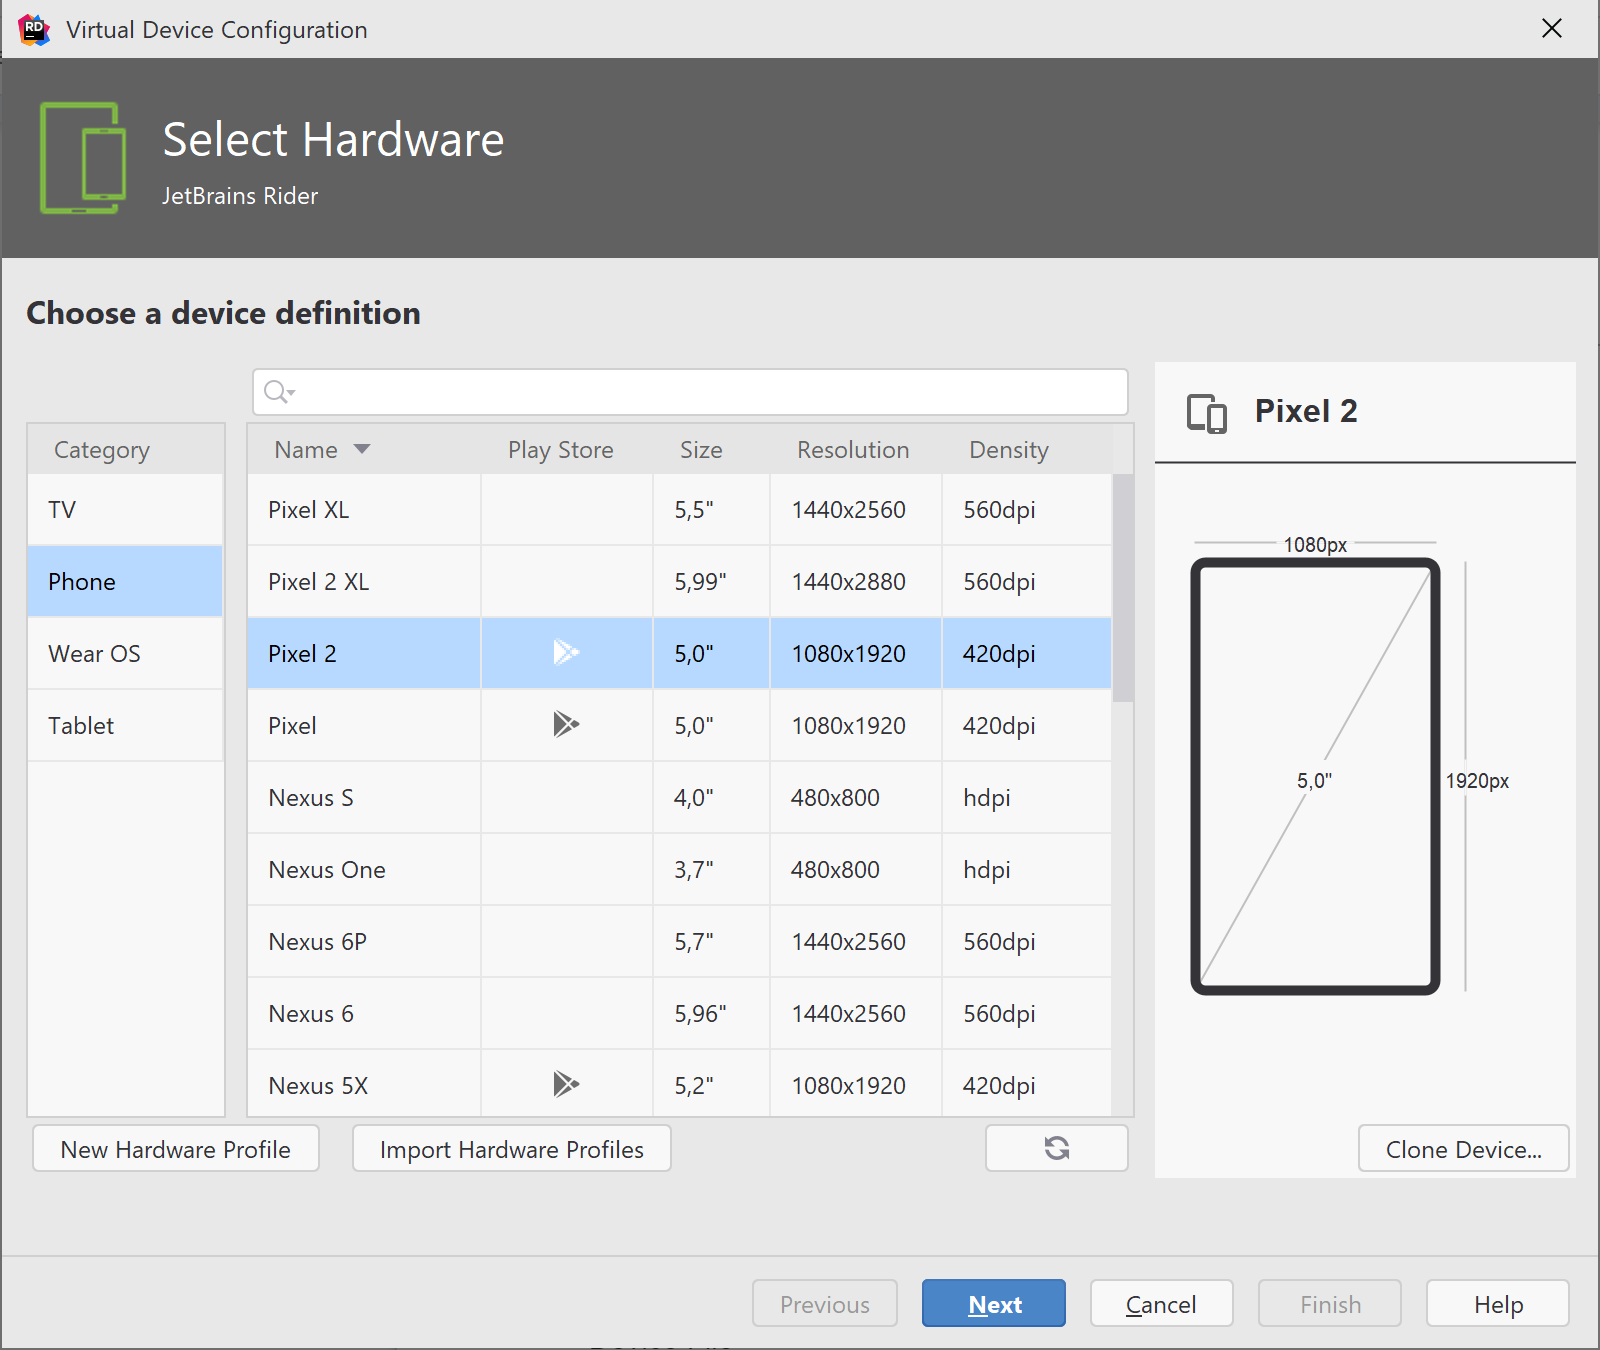
Task: Click the 5,5" size cell
Action: point(711,510)
